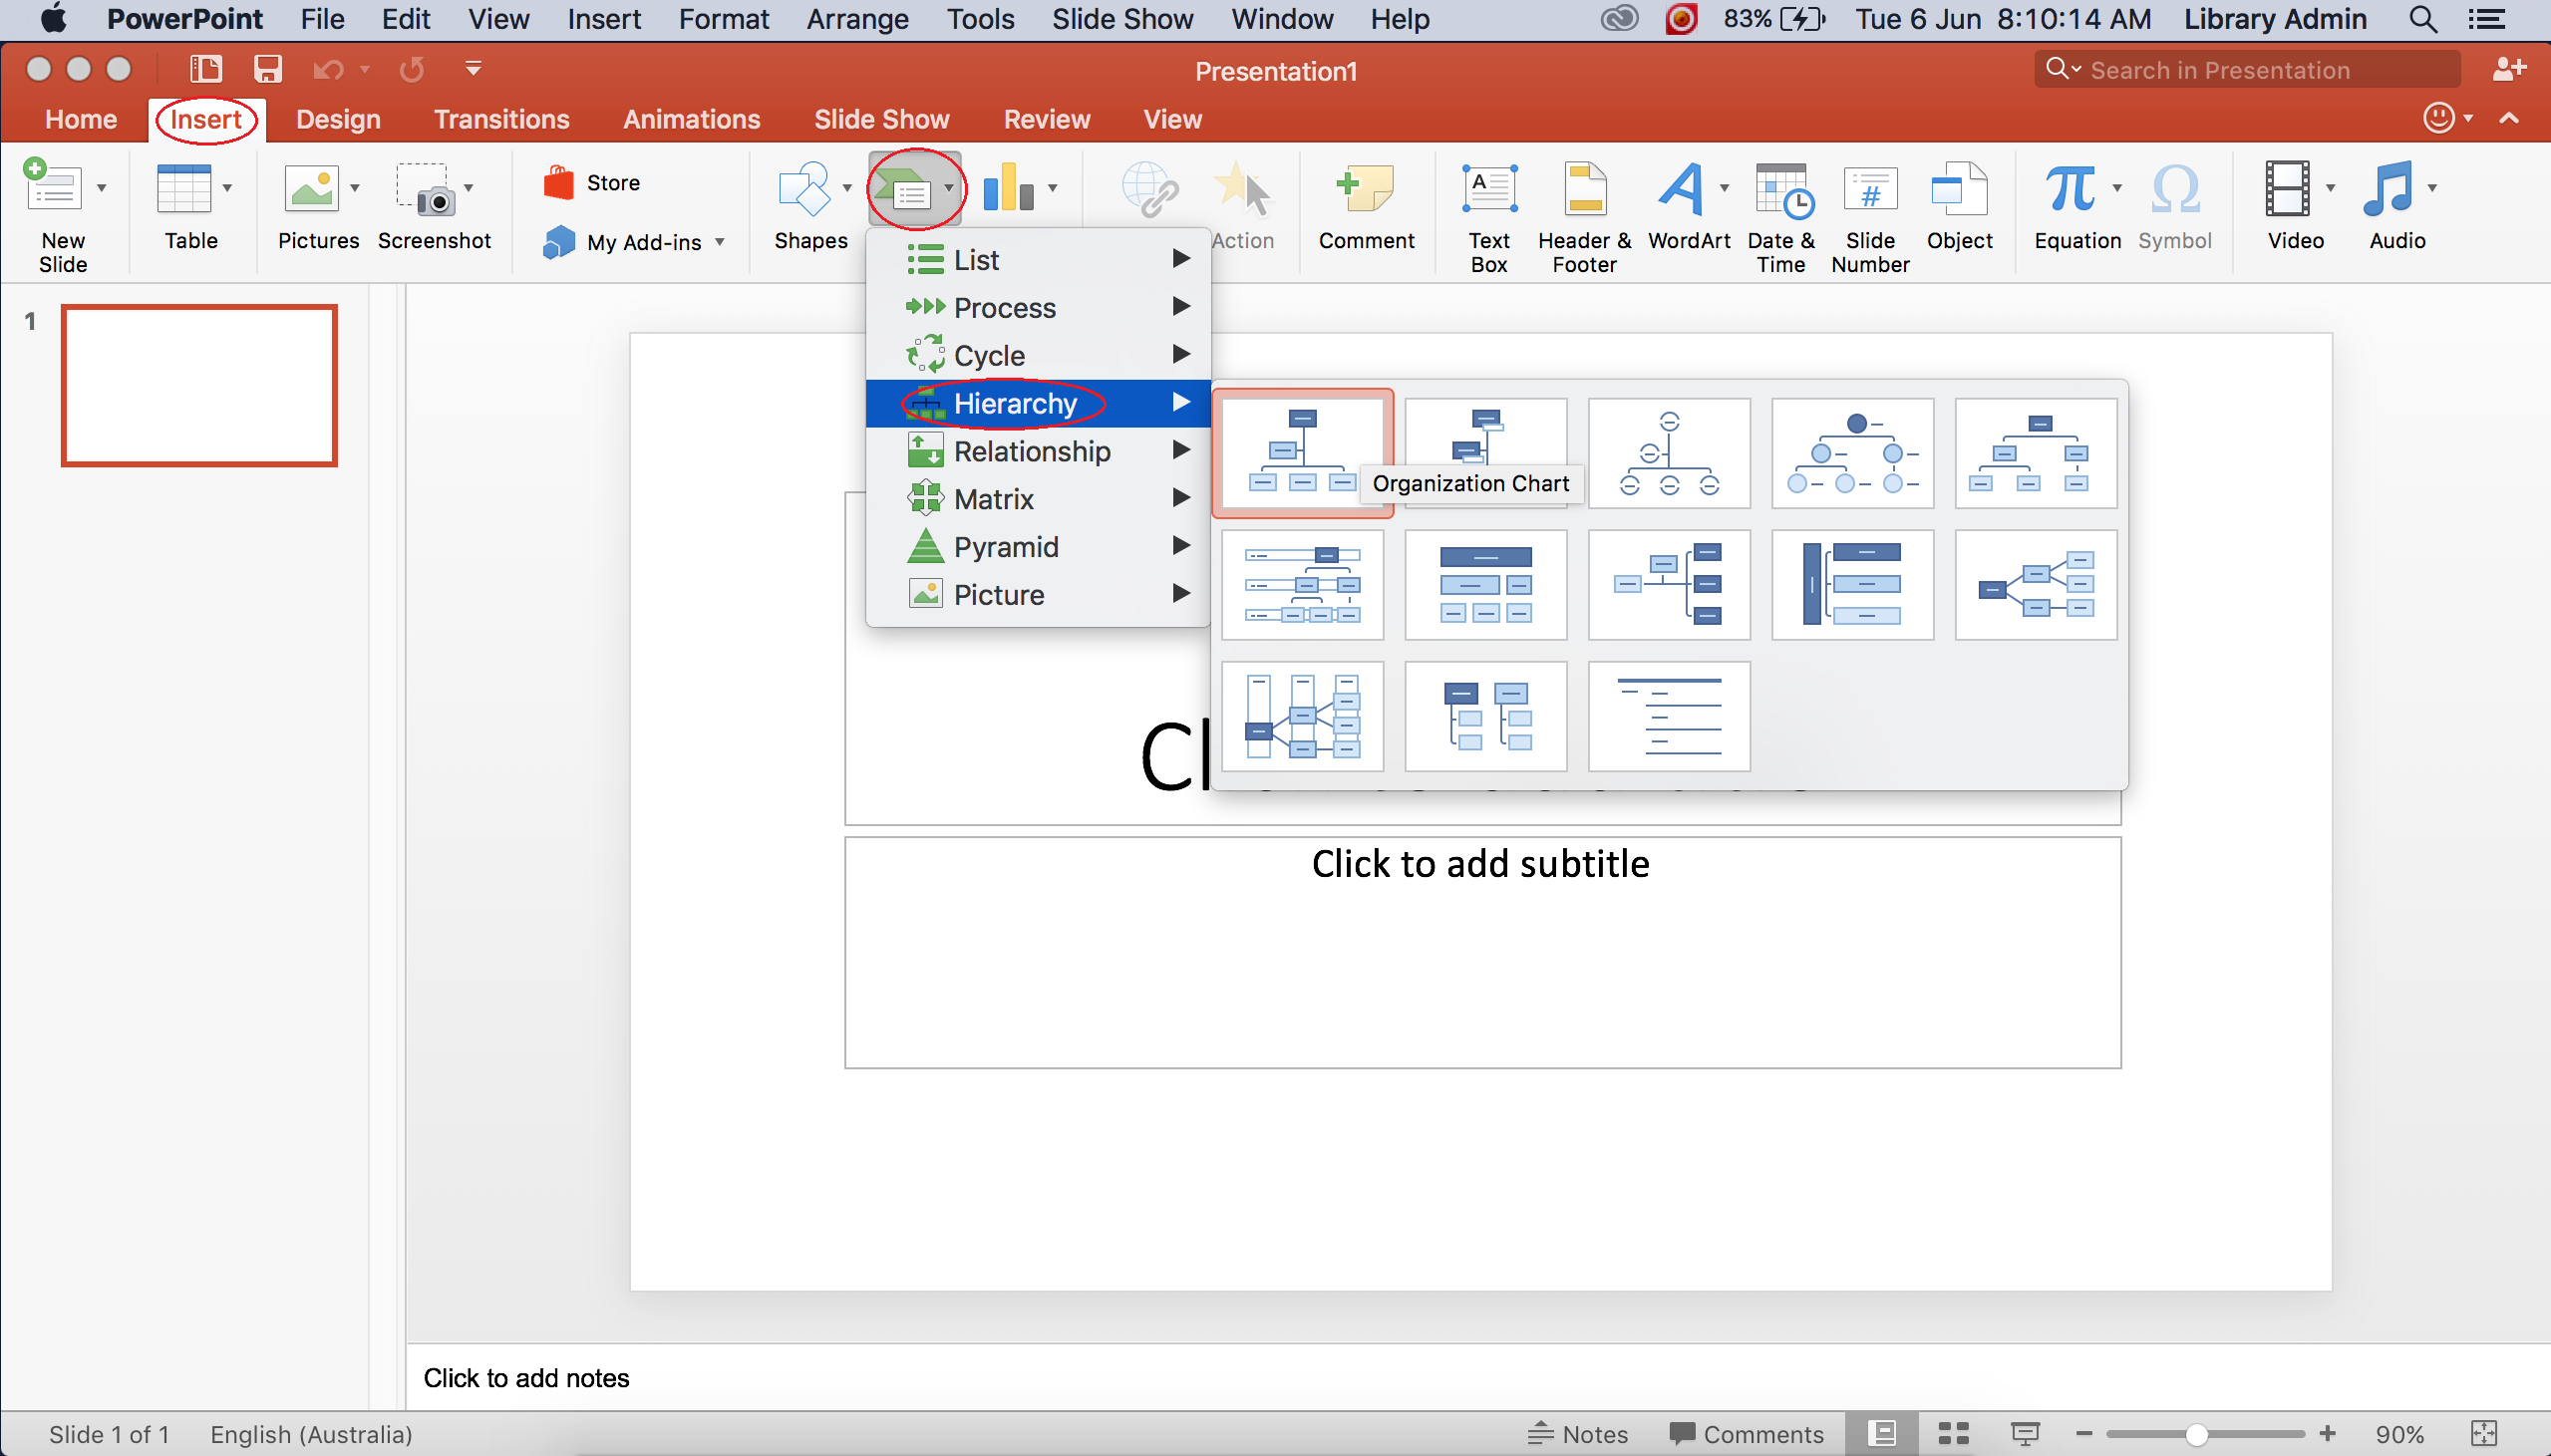This screenshot has width=2551, height=1456.
Task: Expand the Table dropdown arrow
Action: click(x=228, y=188)
